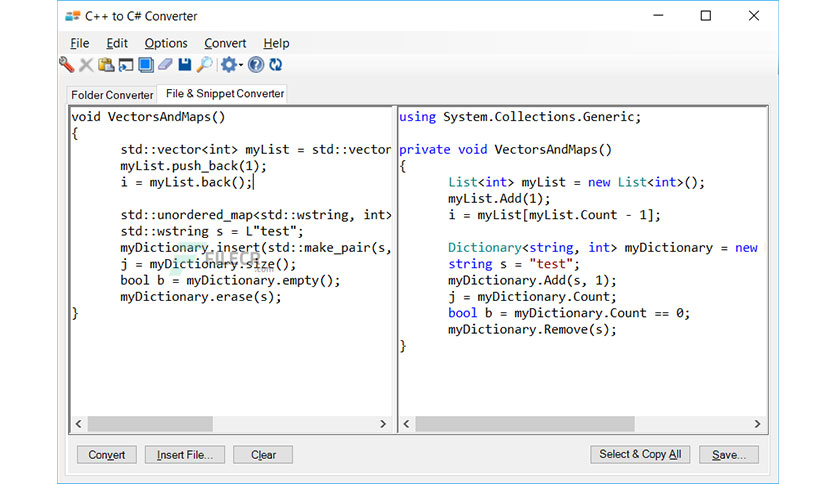Click 'private void VectorsAndMaps()' in C# pane

[x=505, y=149]
